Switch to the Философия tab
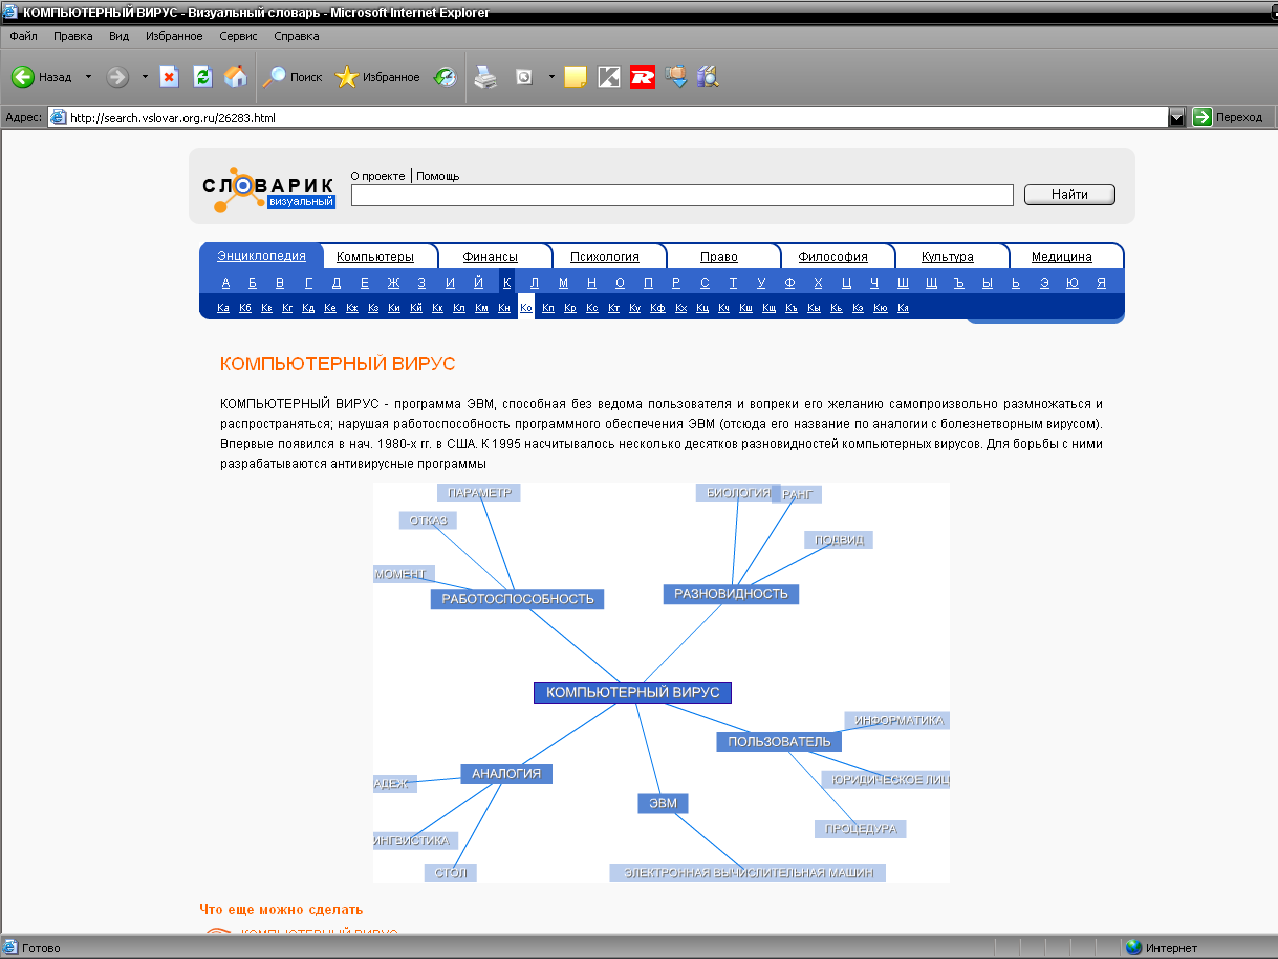 tap(833, 257)
